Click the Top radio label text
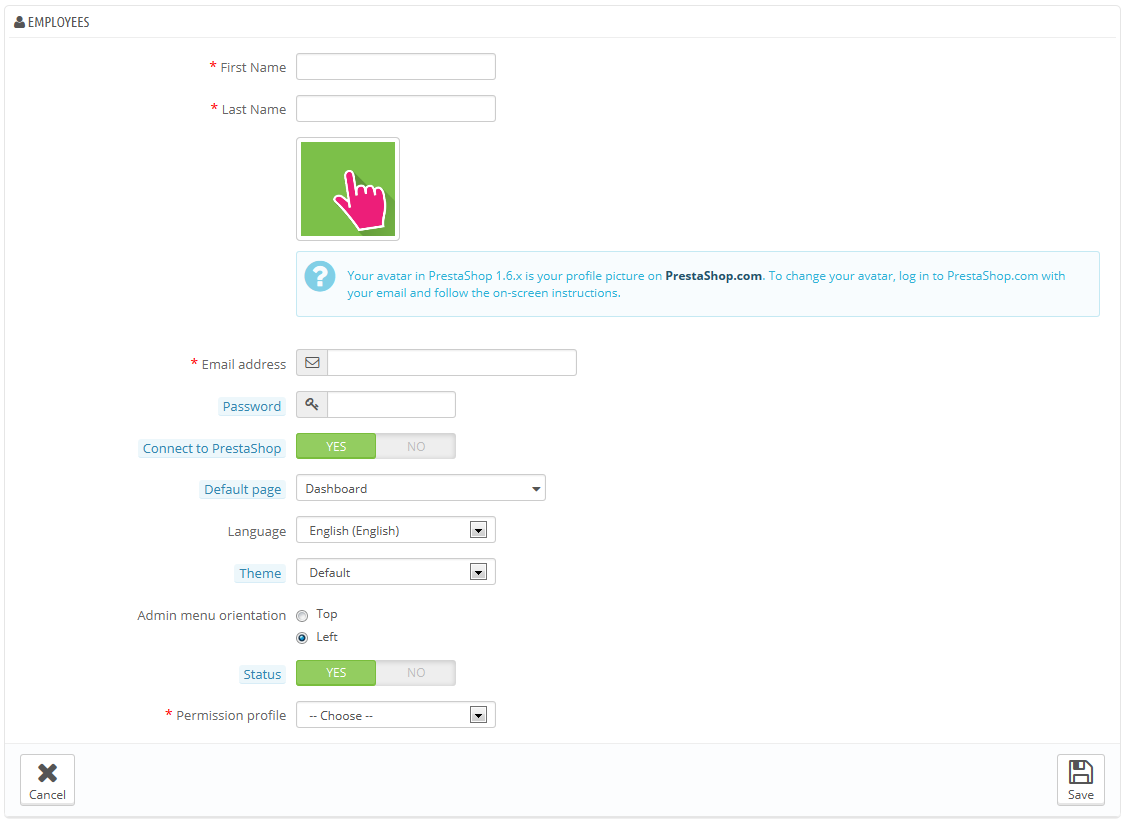This screenshot has width=1127, height=824. (326, 614)
